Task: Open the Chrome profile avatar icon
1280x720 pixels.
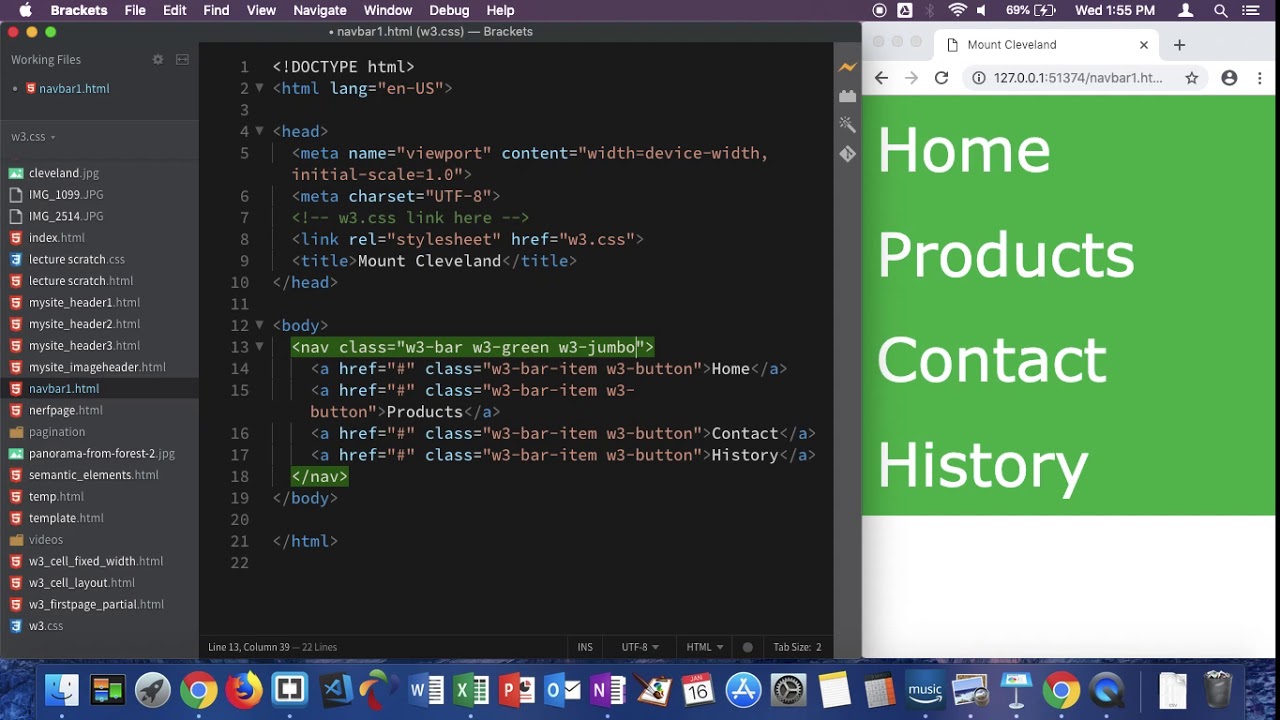Action: pyautogui.click(x=1229, y=78)
